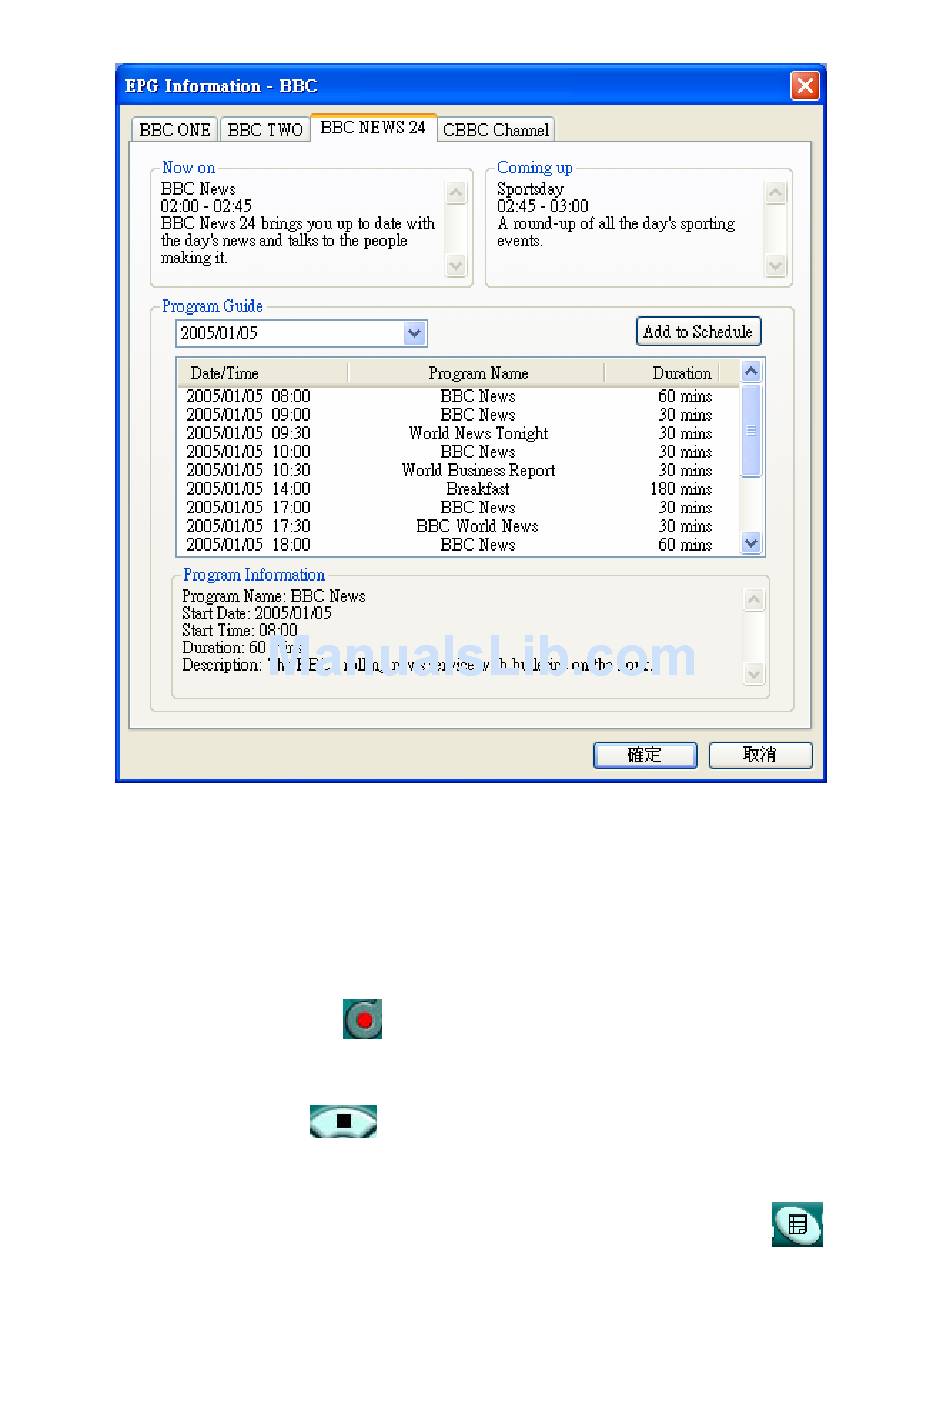Click the Coming up scroll down arrow

pos(776,265)
